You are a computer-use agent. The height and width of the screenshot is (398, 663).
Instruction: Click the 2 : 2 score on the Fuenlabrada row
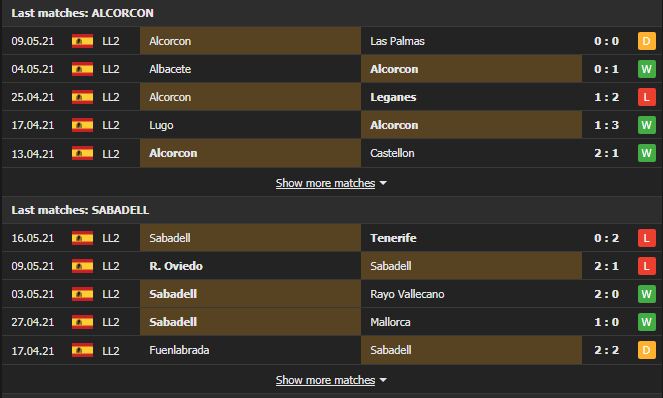click(x=606, y=350)
